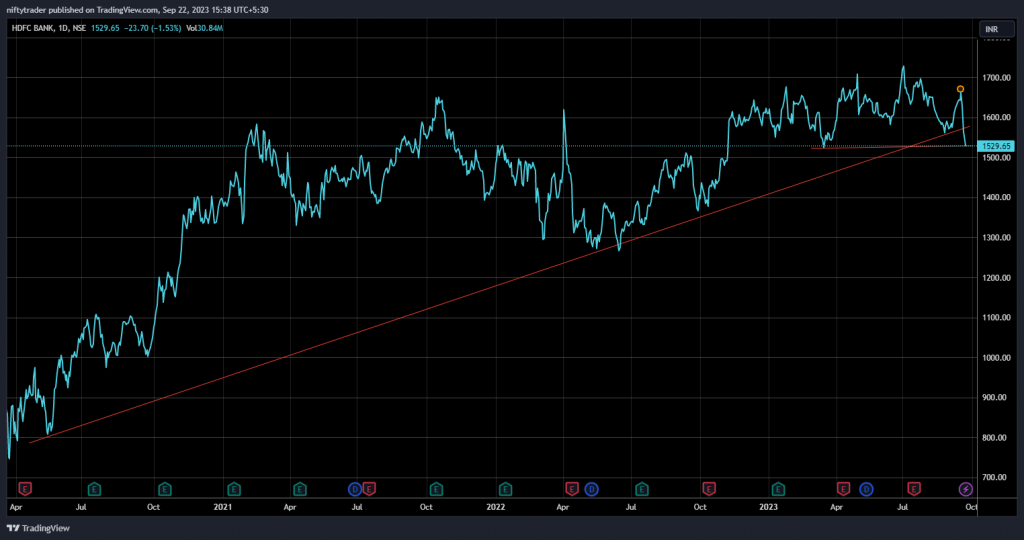Open the green earnings marker for July 2022
The height and width of the screenshot is (540, 1024).
click(x=641, y=488)
